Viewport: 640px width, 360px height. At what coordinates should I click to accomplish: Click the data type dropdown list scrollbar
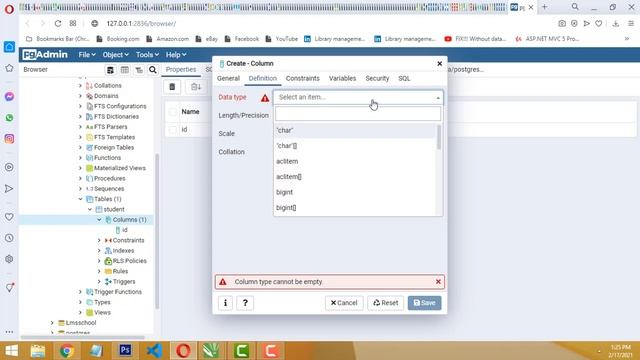[x=439, y=137]
